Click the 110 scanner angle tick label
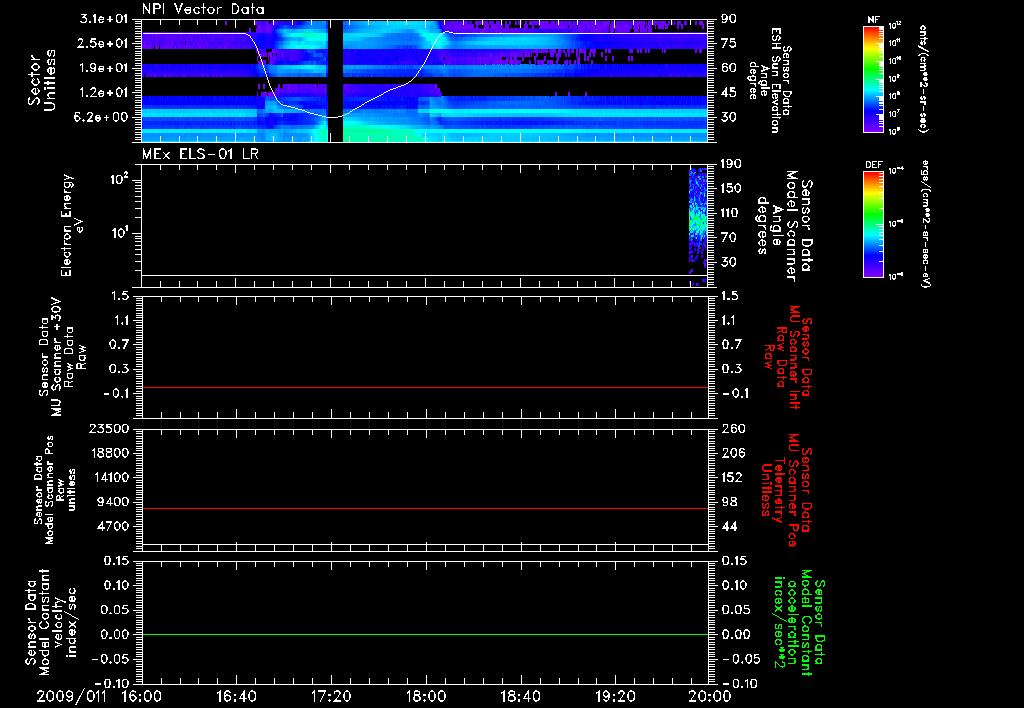The width and height of the screenshot is (1024, 708). (731, 213)
